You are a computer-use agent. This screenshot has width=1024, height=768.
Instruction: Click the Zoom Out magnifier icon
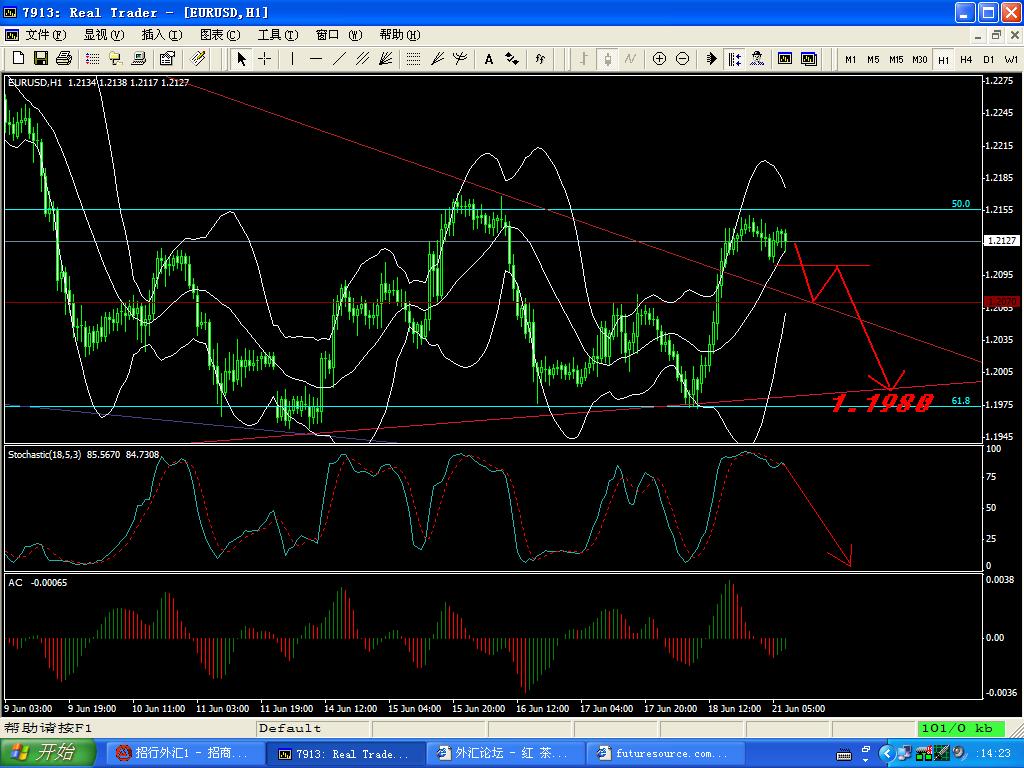(x=682, y=59)
